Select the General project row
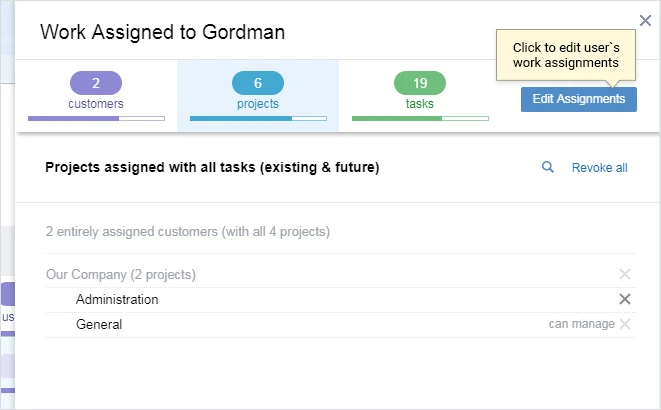Viewport: 661px width, 410px height. [x=99, y=324]
